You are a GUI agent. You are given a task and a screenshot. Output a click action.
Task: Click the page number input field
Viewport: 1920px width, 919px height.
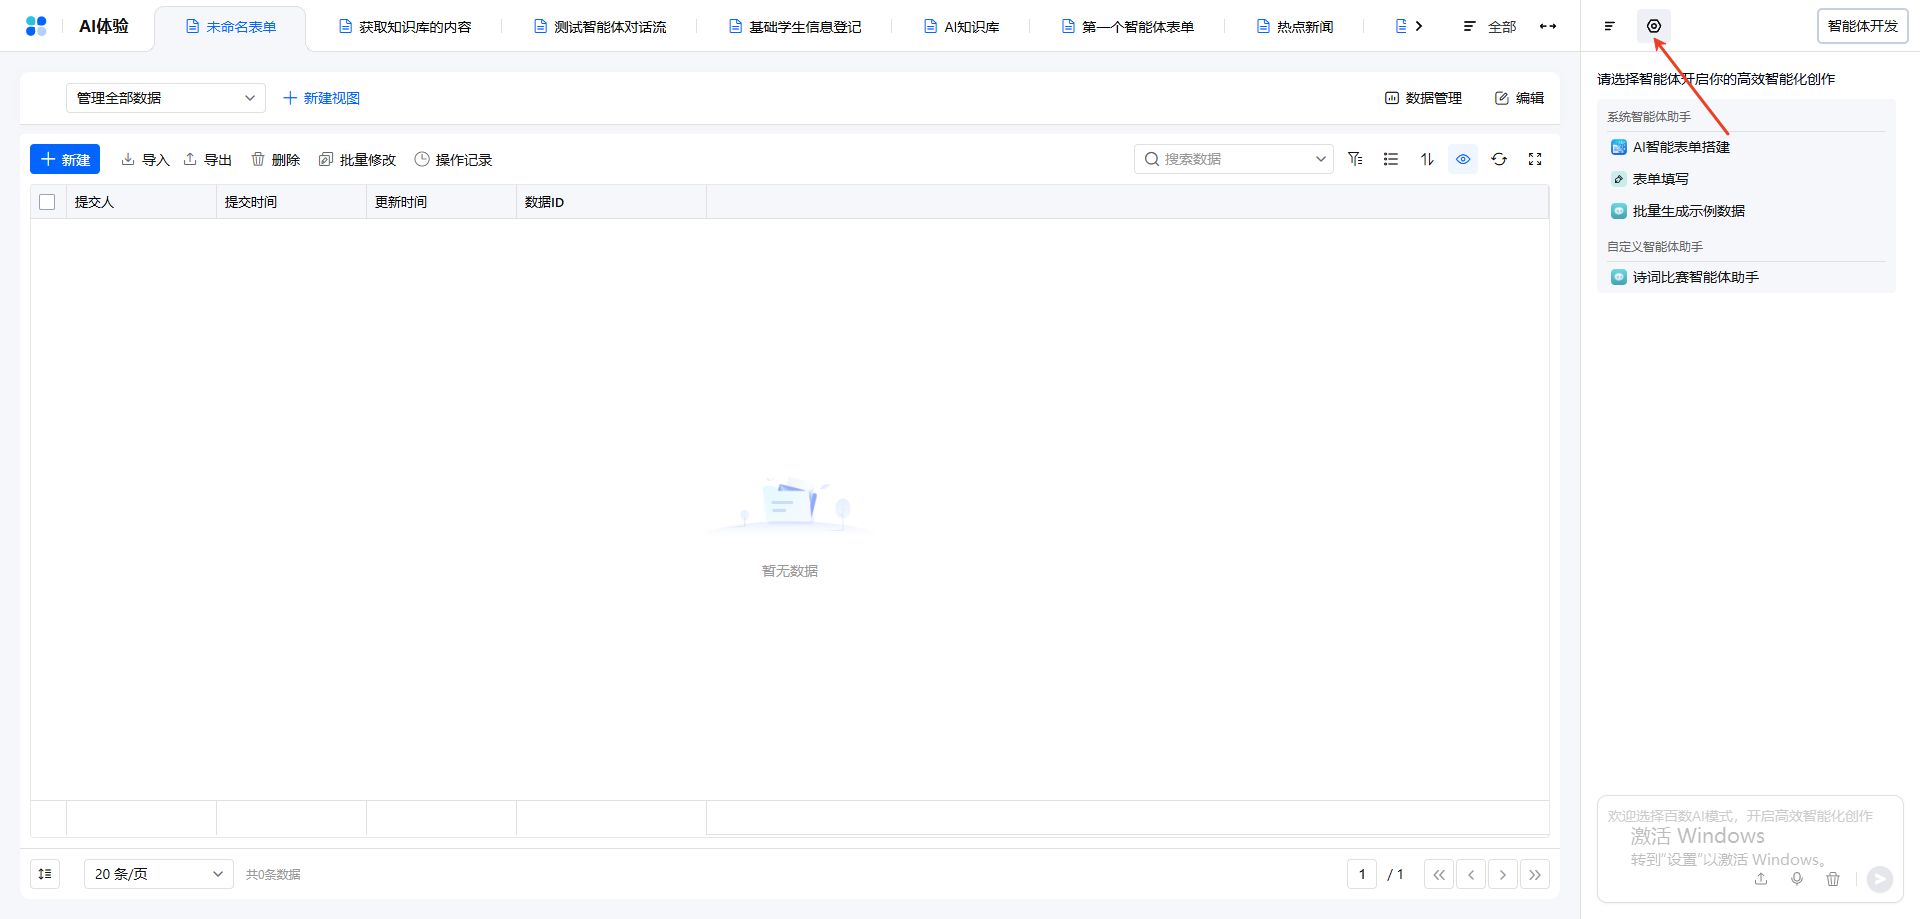click(1362, 874)
